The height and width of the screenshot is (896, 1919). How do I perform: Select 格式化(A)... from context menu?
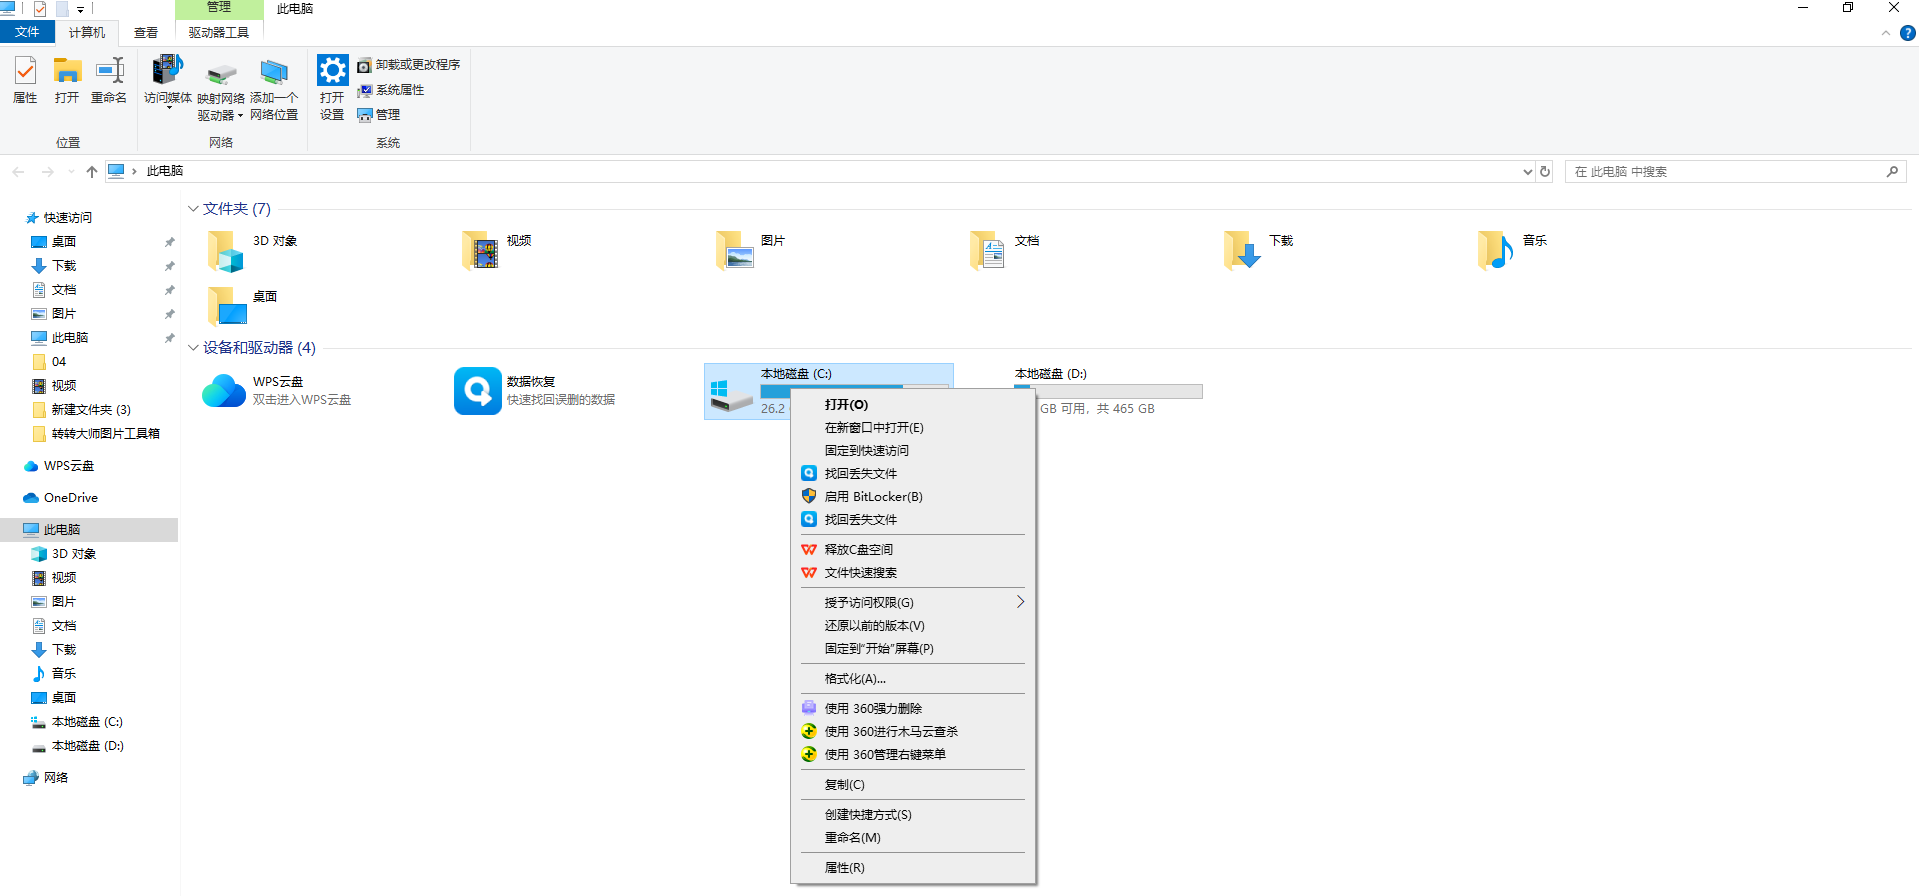855,679
